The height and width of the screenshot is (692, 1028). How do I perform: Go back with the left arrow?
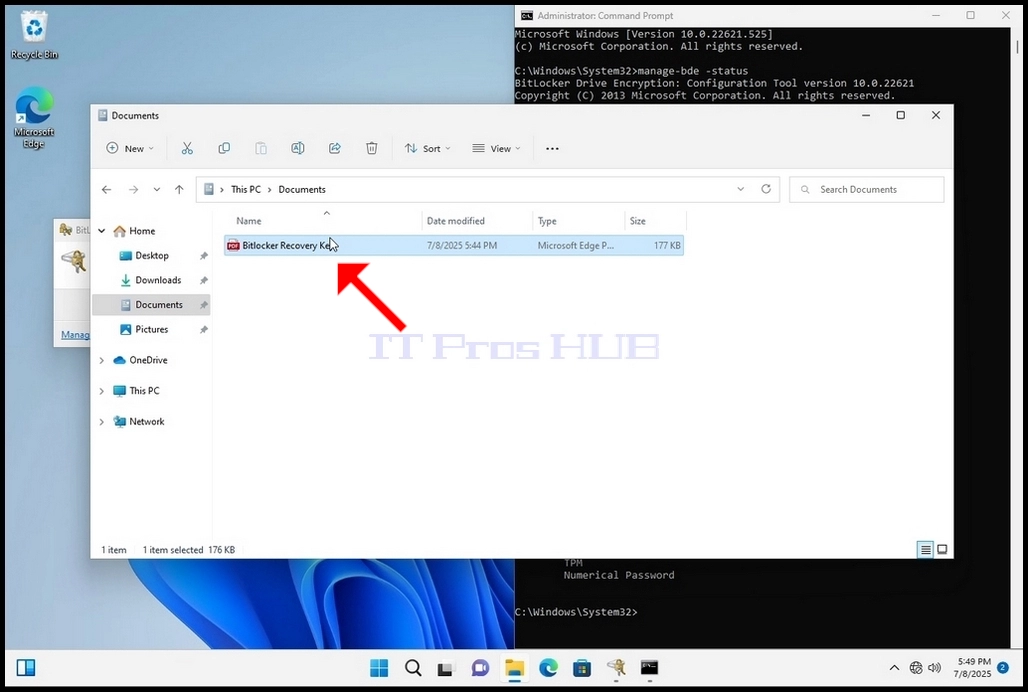(x=106, y=189)
